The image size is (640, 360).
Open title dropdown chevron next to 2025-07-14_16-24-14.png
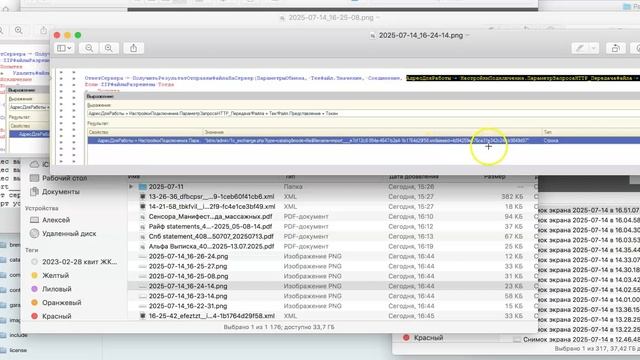pyautogui.click(x=468, y=36)
